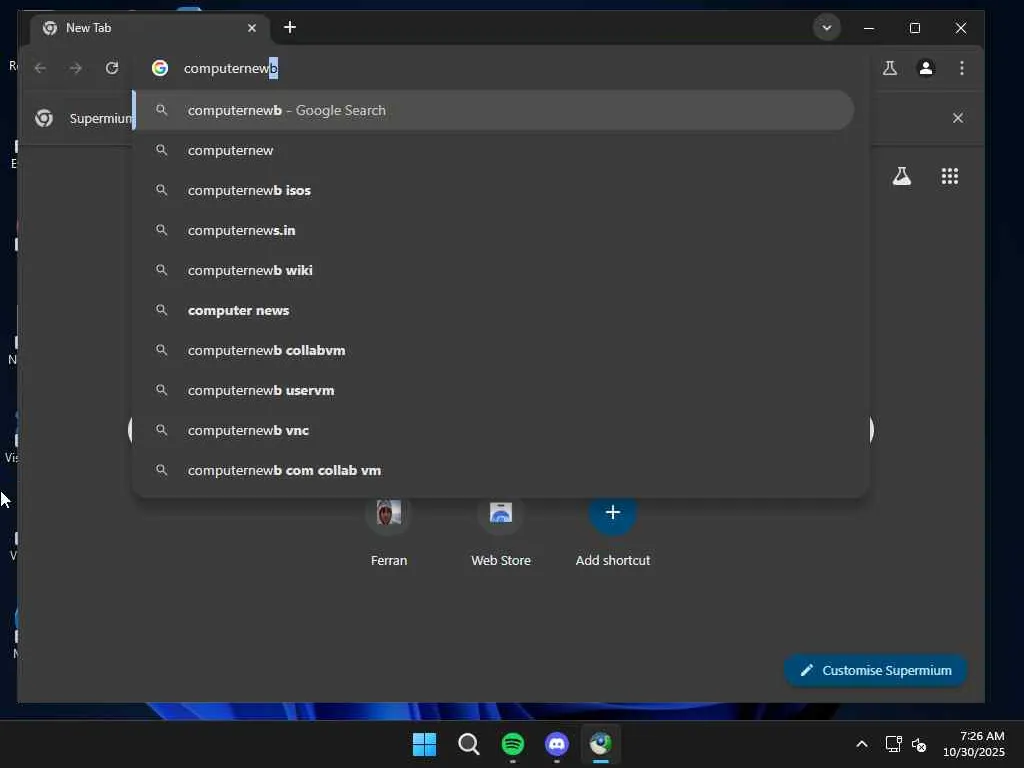Click the Supermium logo in info bar
This screenshot has height=768, width=1024.
[x=44, y=118]
